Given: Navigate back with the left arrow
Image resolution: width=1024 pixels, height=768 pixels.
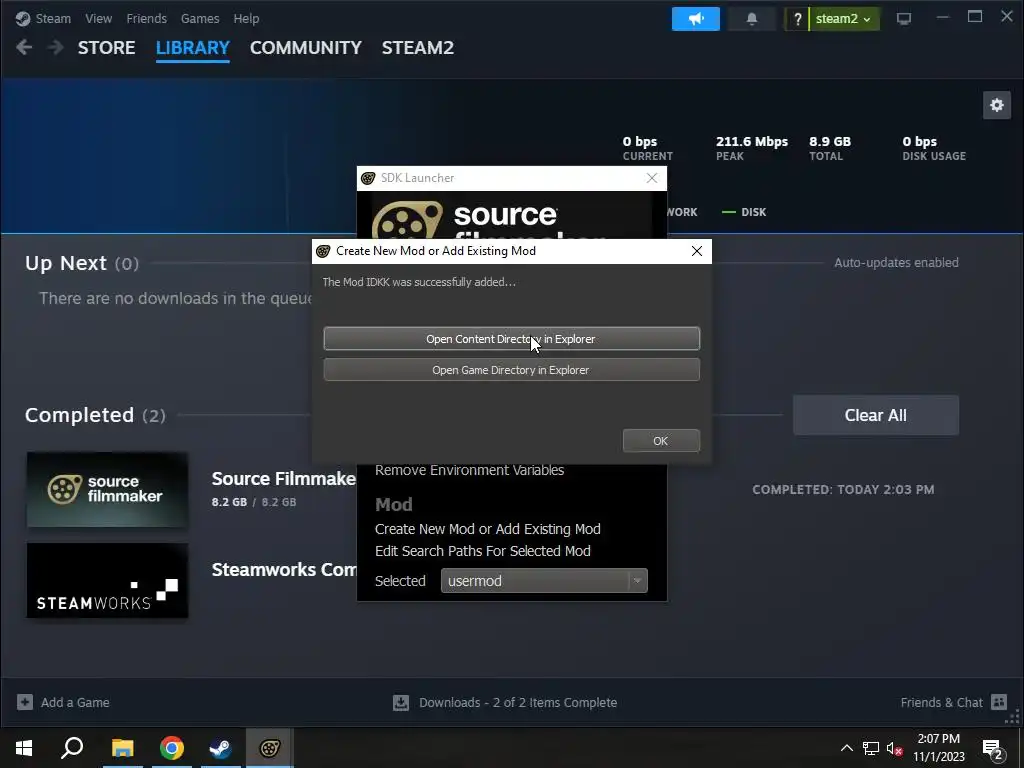Looking at the screenshot, I should (24, 47).
